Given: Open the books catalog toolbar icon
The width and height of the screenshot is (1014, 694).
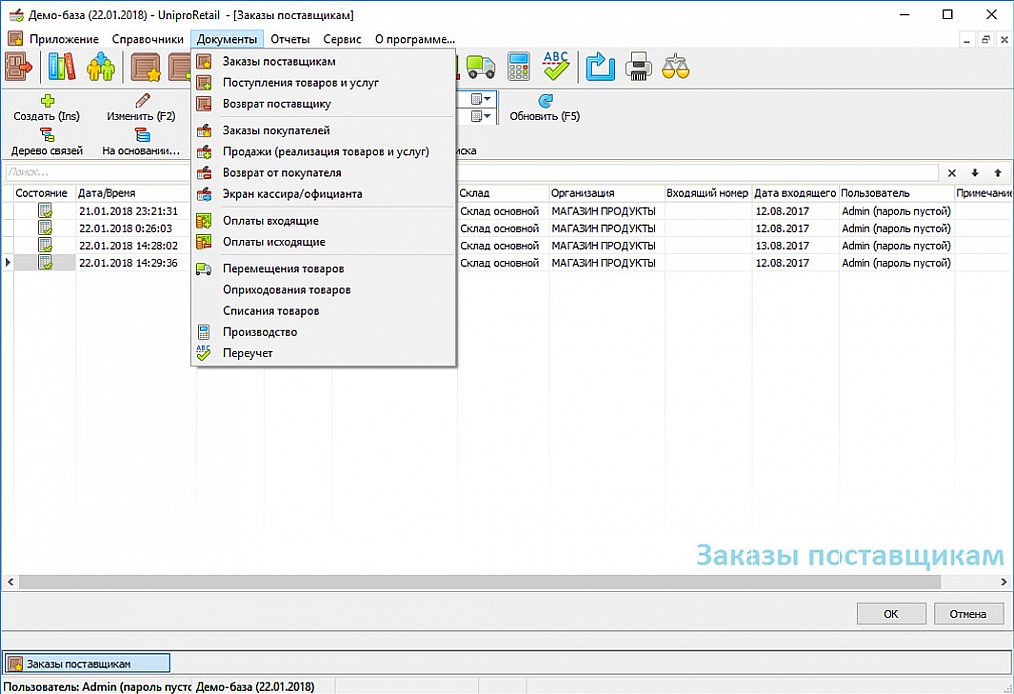Looking at the screenshot, I should click(x=61, y=67).
